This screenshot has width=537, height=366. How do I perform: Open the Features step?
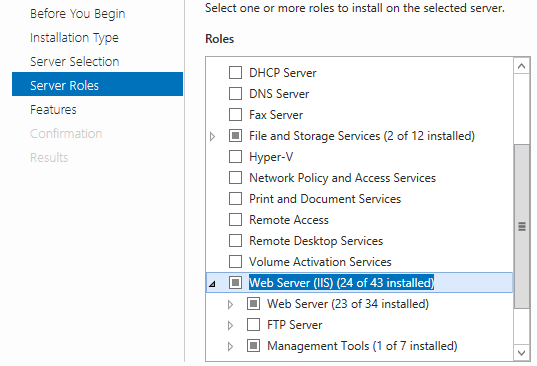pos(53,110)
